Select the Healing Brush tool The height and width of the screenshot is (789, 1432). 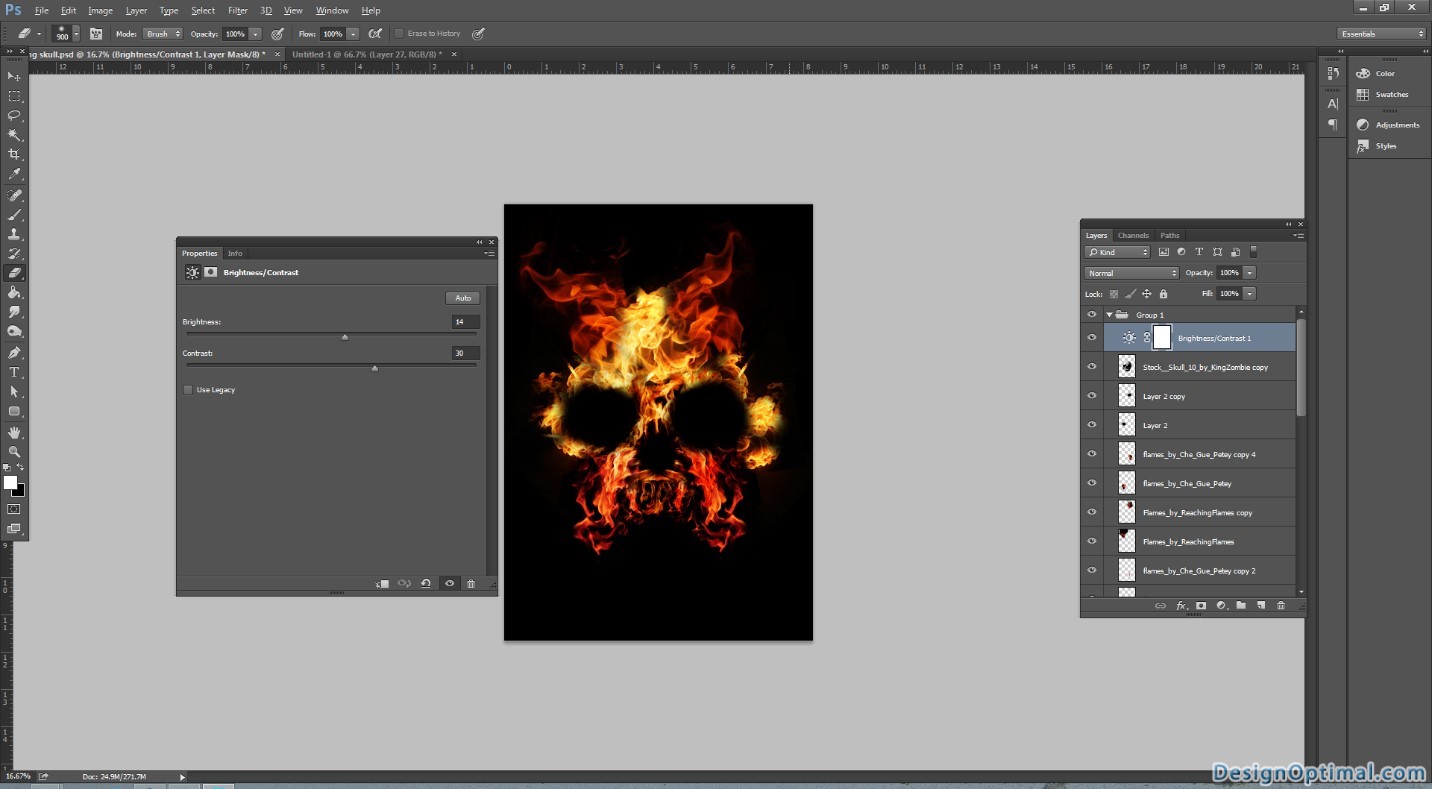point(14,196)
